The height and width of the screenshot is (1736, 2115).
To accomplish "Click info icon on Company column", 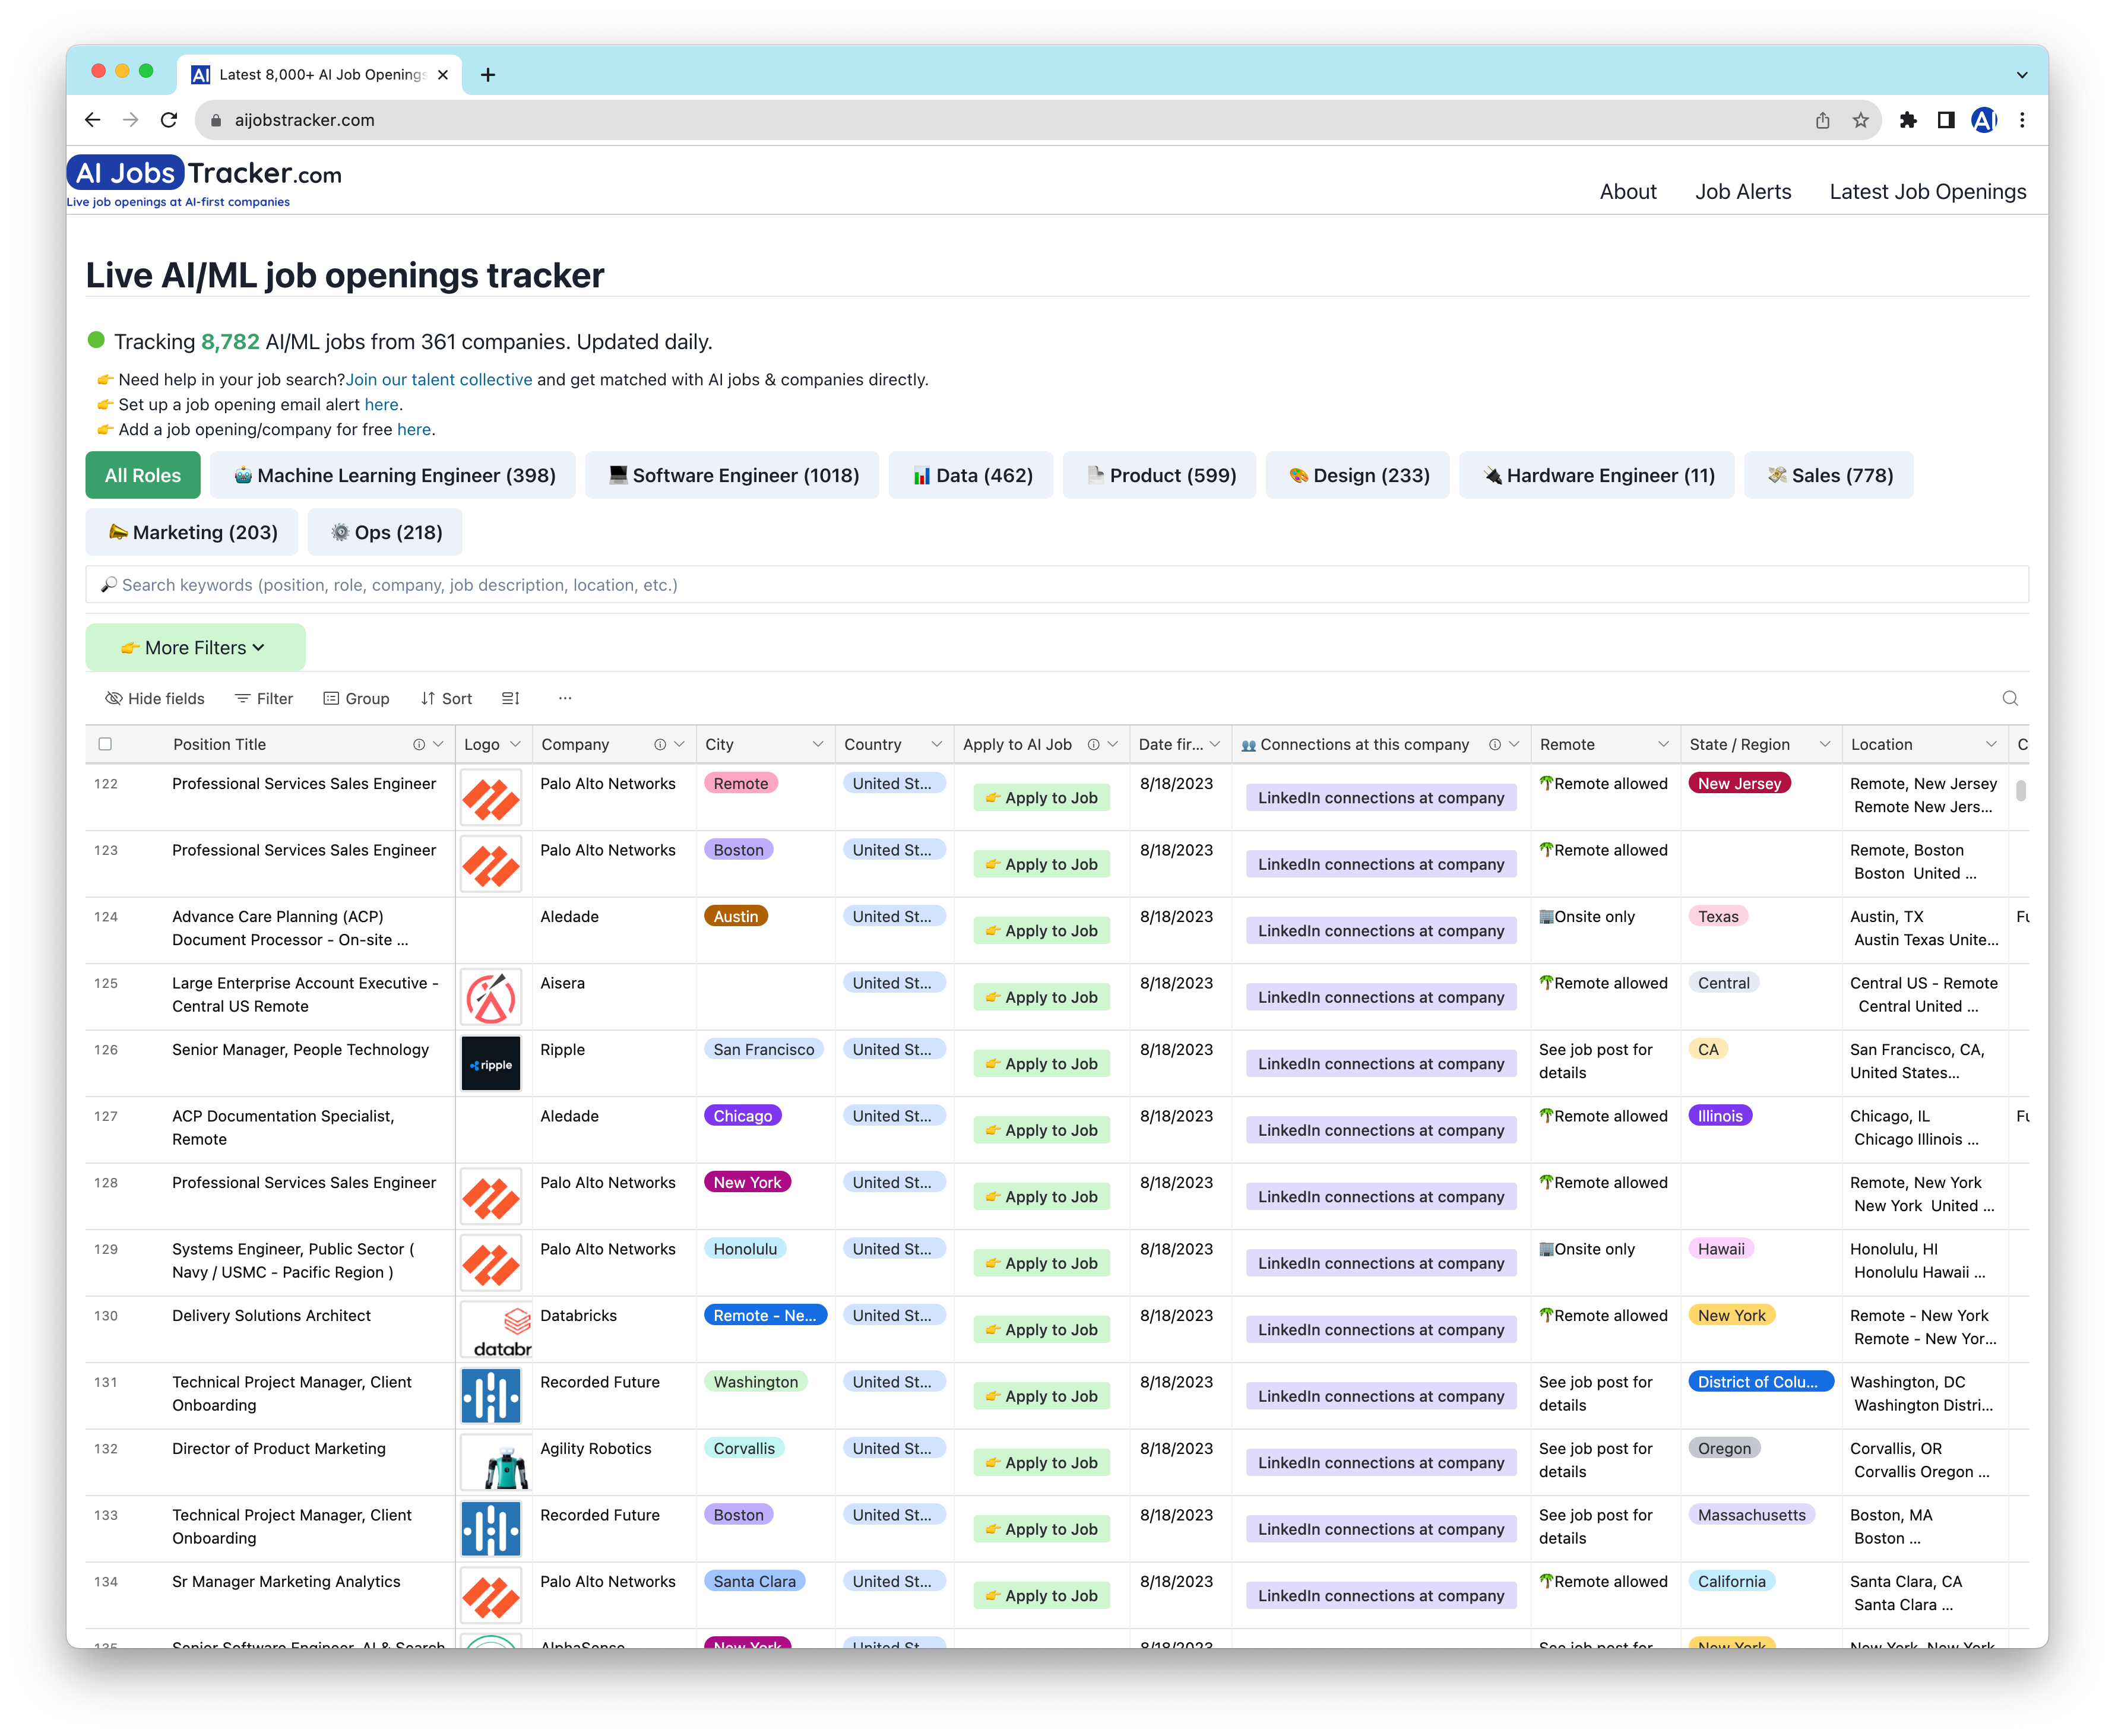I will click(660, 744).
